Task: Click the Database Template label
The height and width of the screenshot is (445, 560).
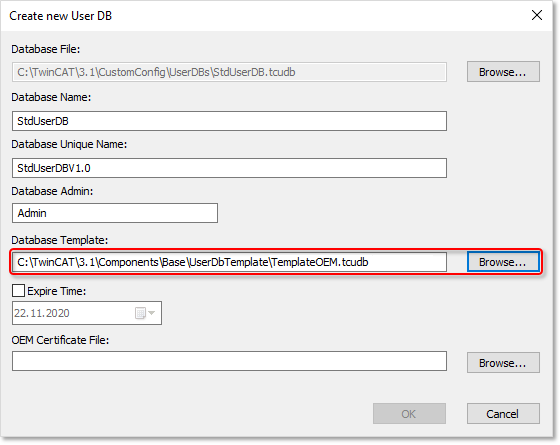Action: coord(60,240)
